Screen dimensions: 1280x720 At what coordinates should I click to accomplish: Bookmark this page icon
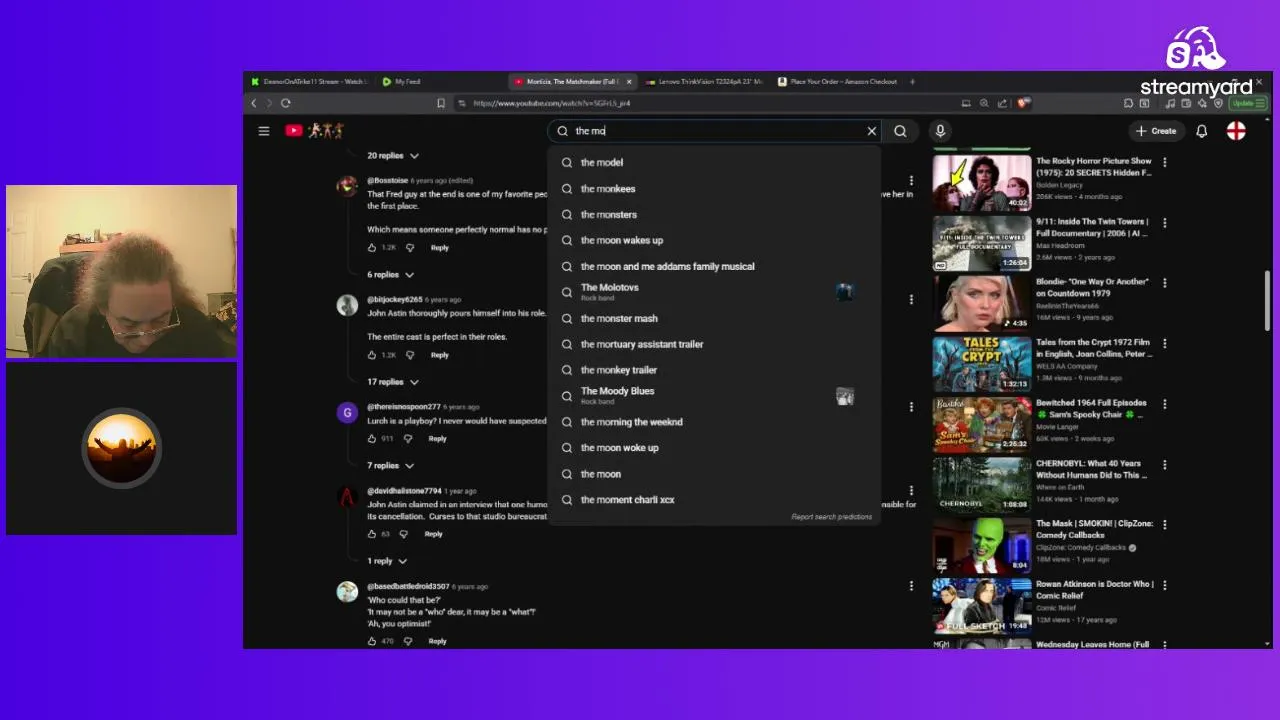(x=441, y=103)
